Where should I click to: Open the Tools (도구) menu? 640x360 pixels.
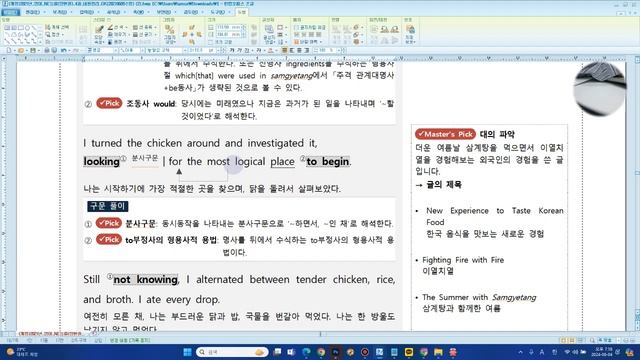click(x=218, y=12)
